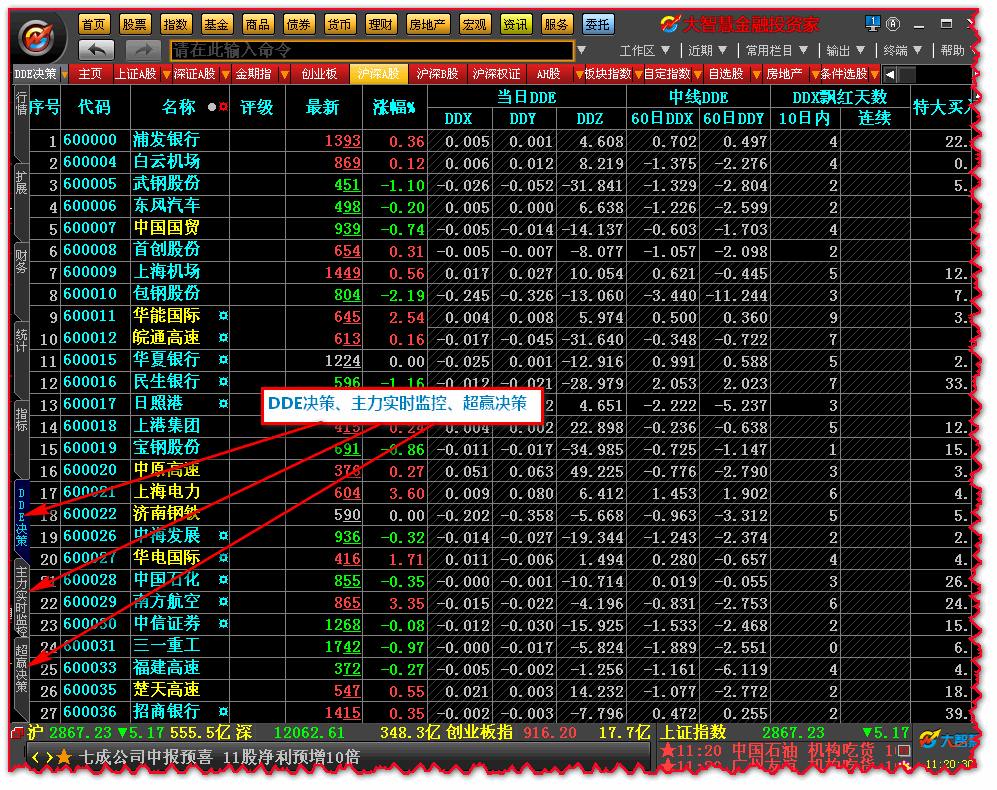
Task: Click the small red icon before 沪 index
Action: coord(18,733)
